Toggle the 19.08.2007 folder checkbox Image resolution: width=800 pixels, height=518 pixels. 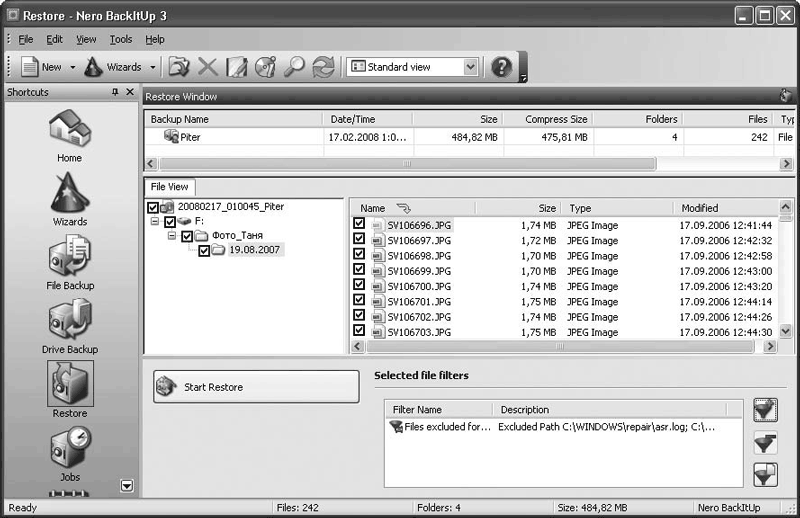coord(204,251)
